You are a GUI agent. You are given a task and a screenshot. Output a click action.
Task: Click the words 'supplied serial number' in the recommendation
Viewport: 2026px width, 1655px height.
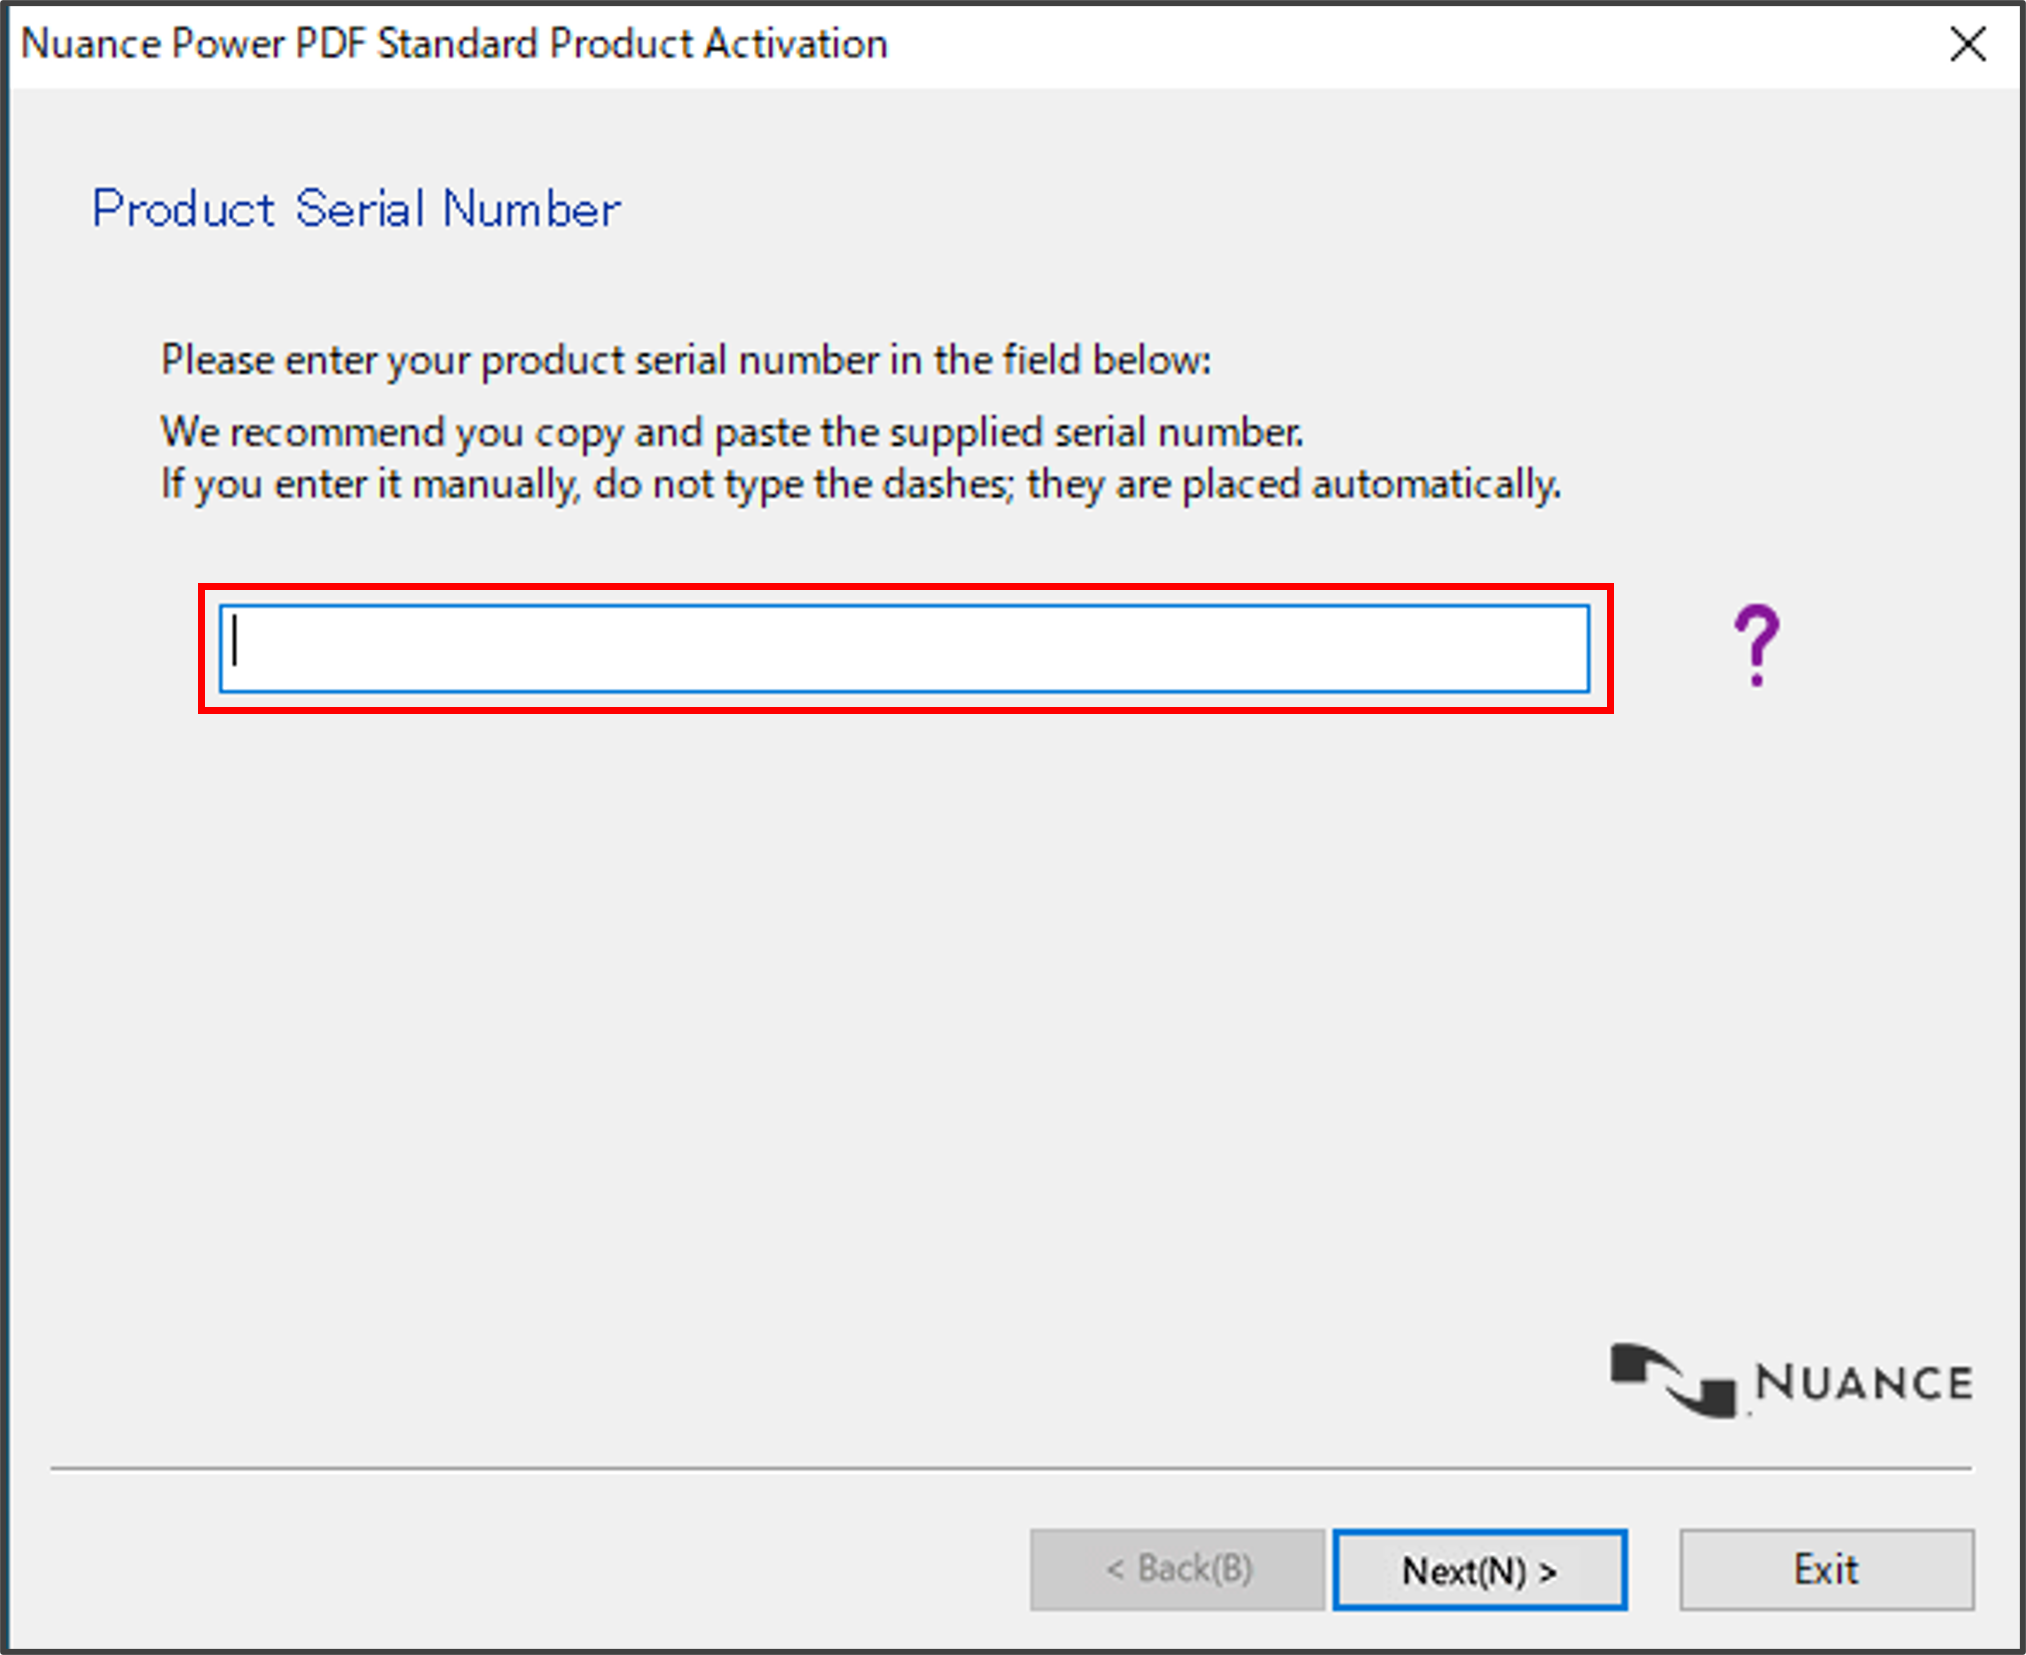[1096, 432]
